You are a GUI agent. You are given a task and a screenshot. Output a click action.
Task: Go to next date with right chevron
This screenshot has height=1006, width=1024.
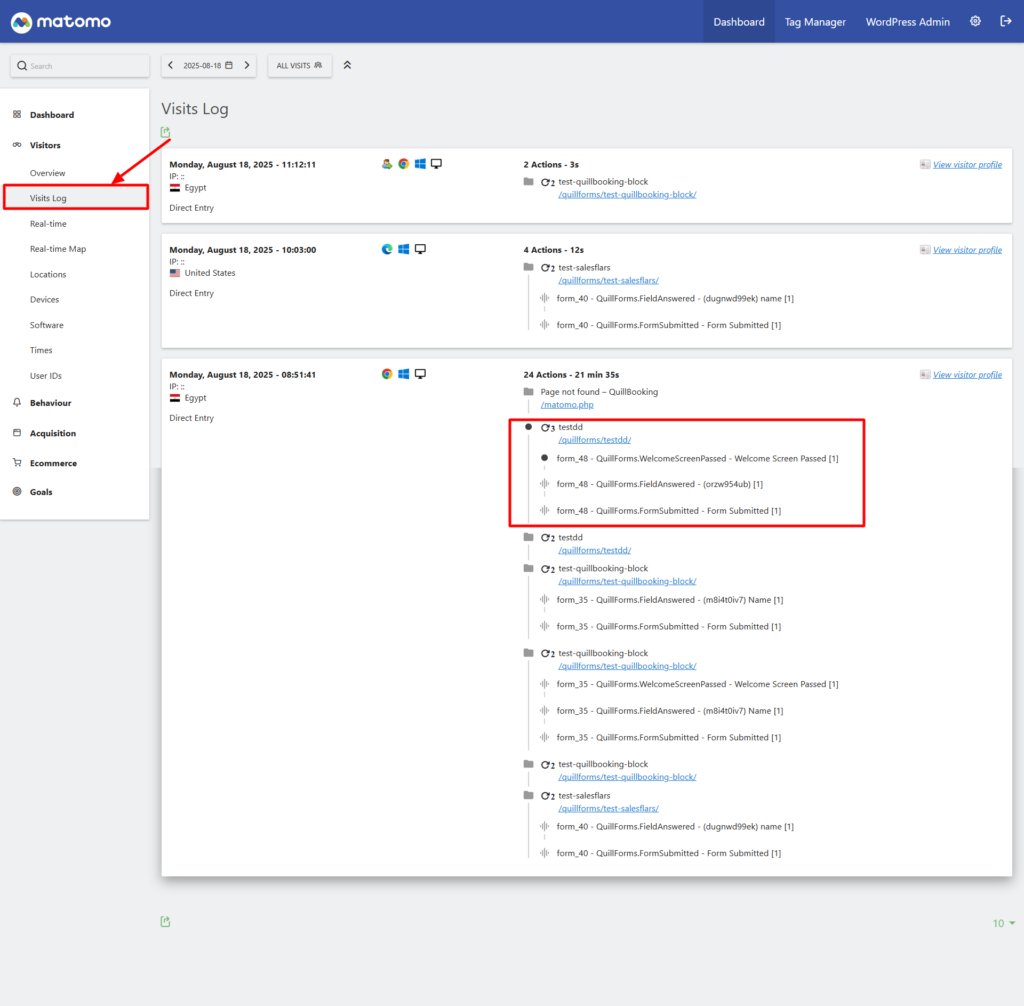247,65
